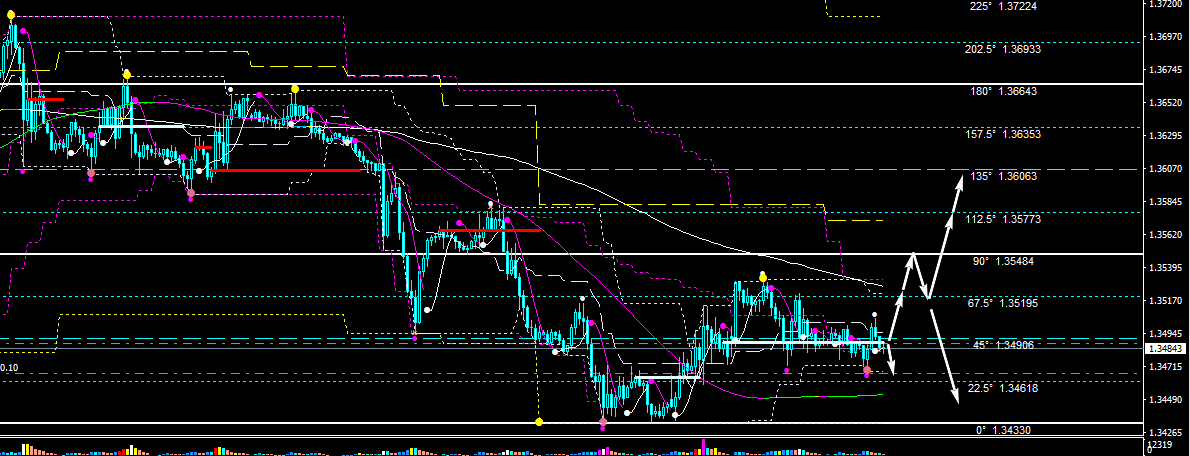Screen dimensions: 1190x456
Task: Select the 180° 1.36643 level label
Action: (1003, 91)
